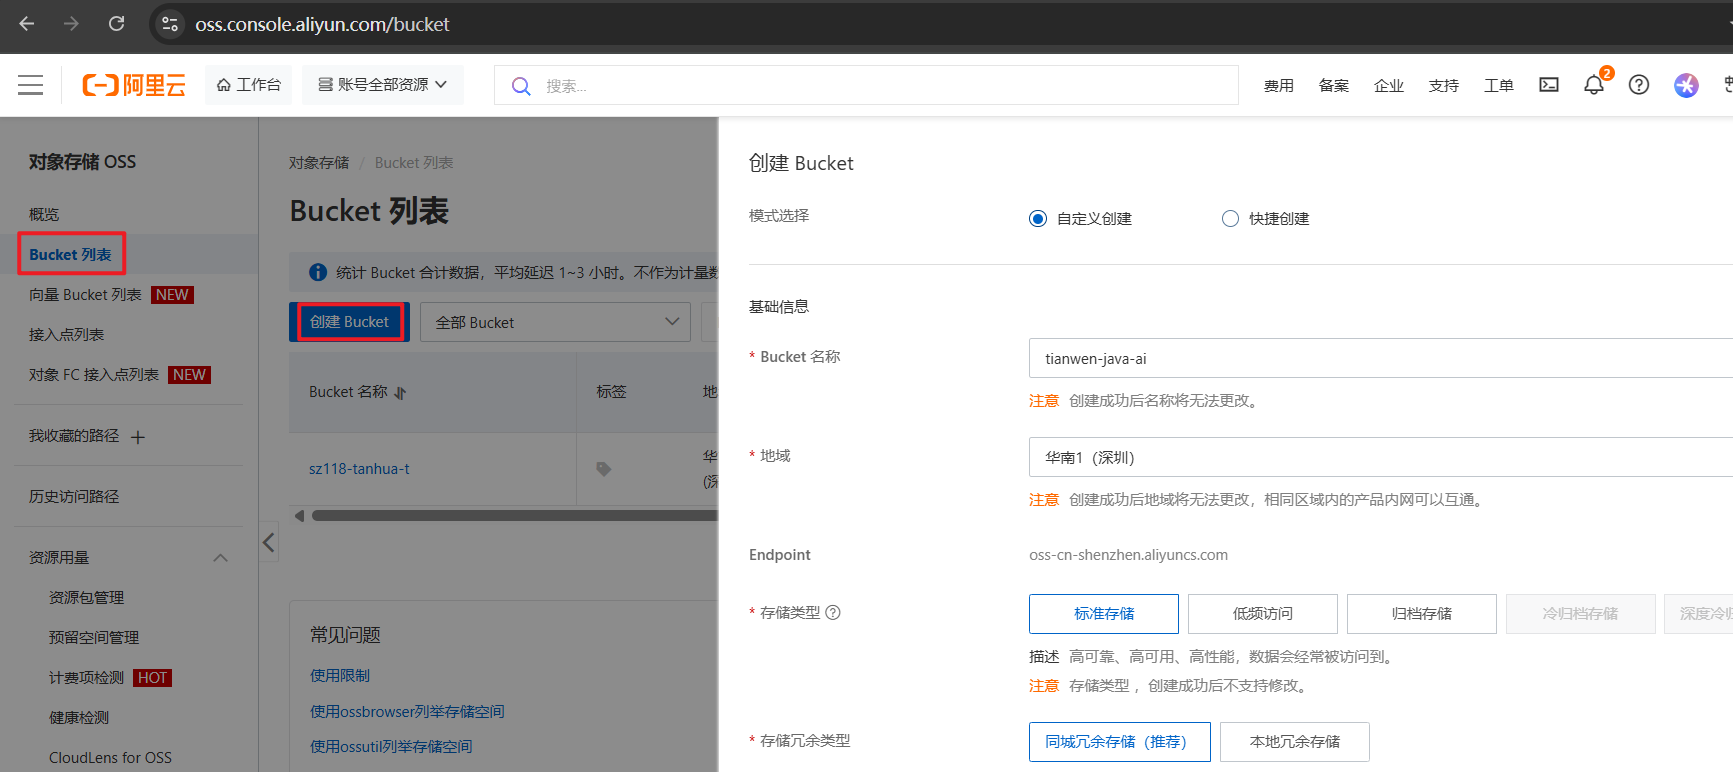Click the address bar URL
This screenshot has width=1733, height=772.
point(322,24)
